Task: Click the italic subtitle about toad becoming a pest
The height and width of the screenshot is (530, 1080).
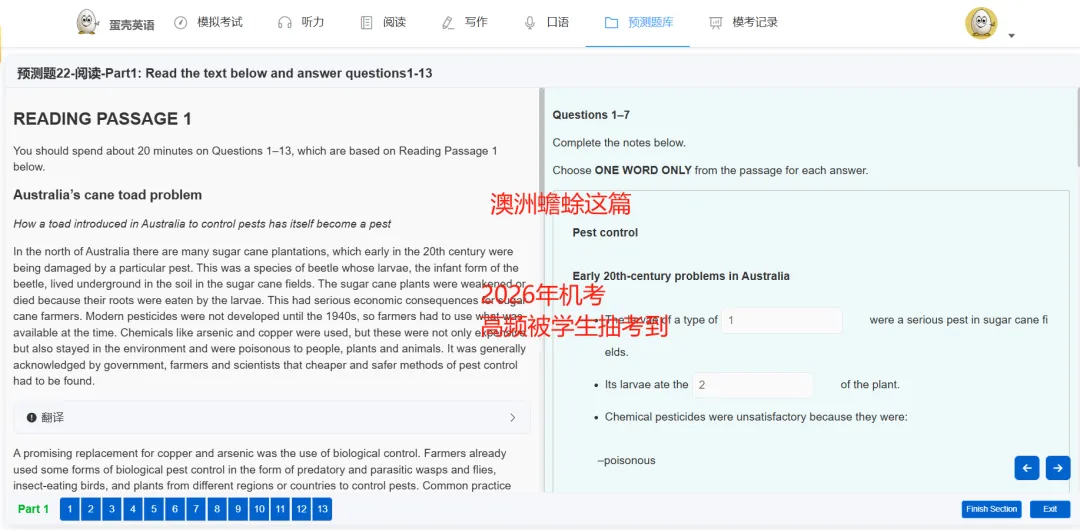Action: coord(202,224)
